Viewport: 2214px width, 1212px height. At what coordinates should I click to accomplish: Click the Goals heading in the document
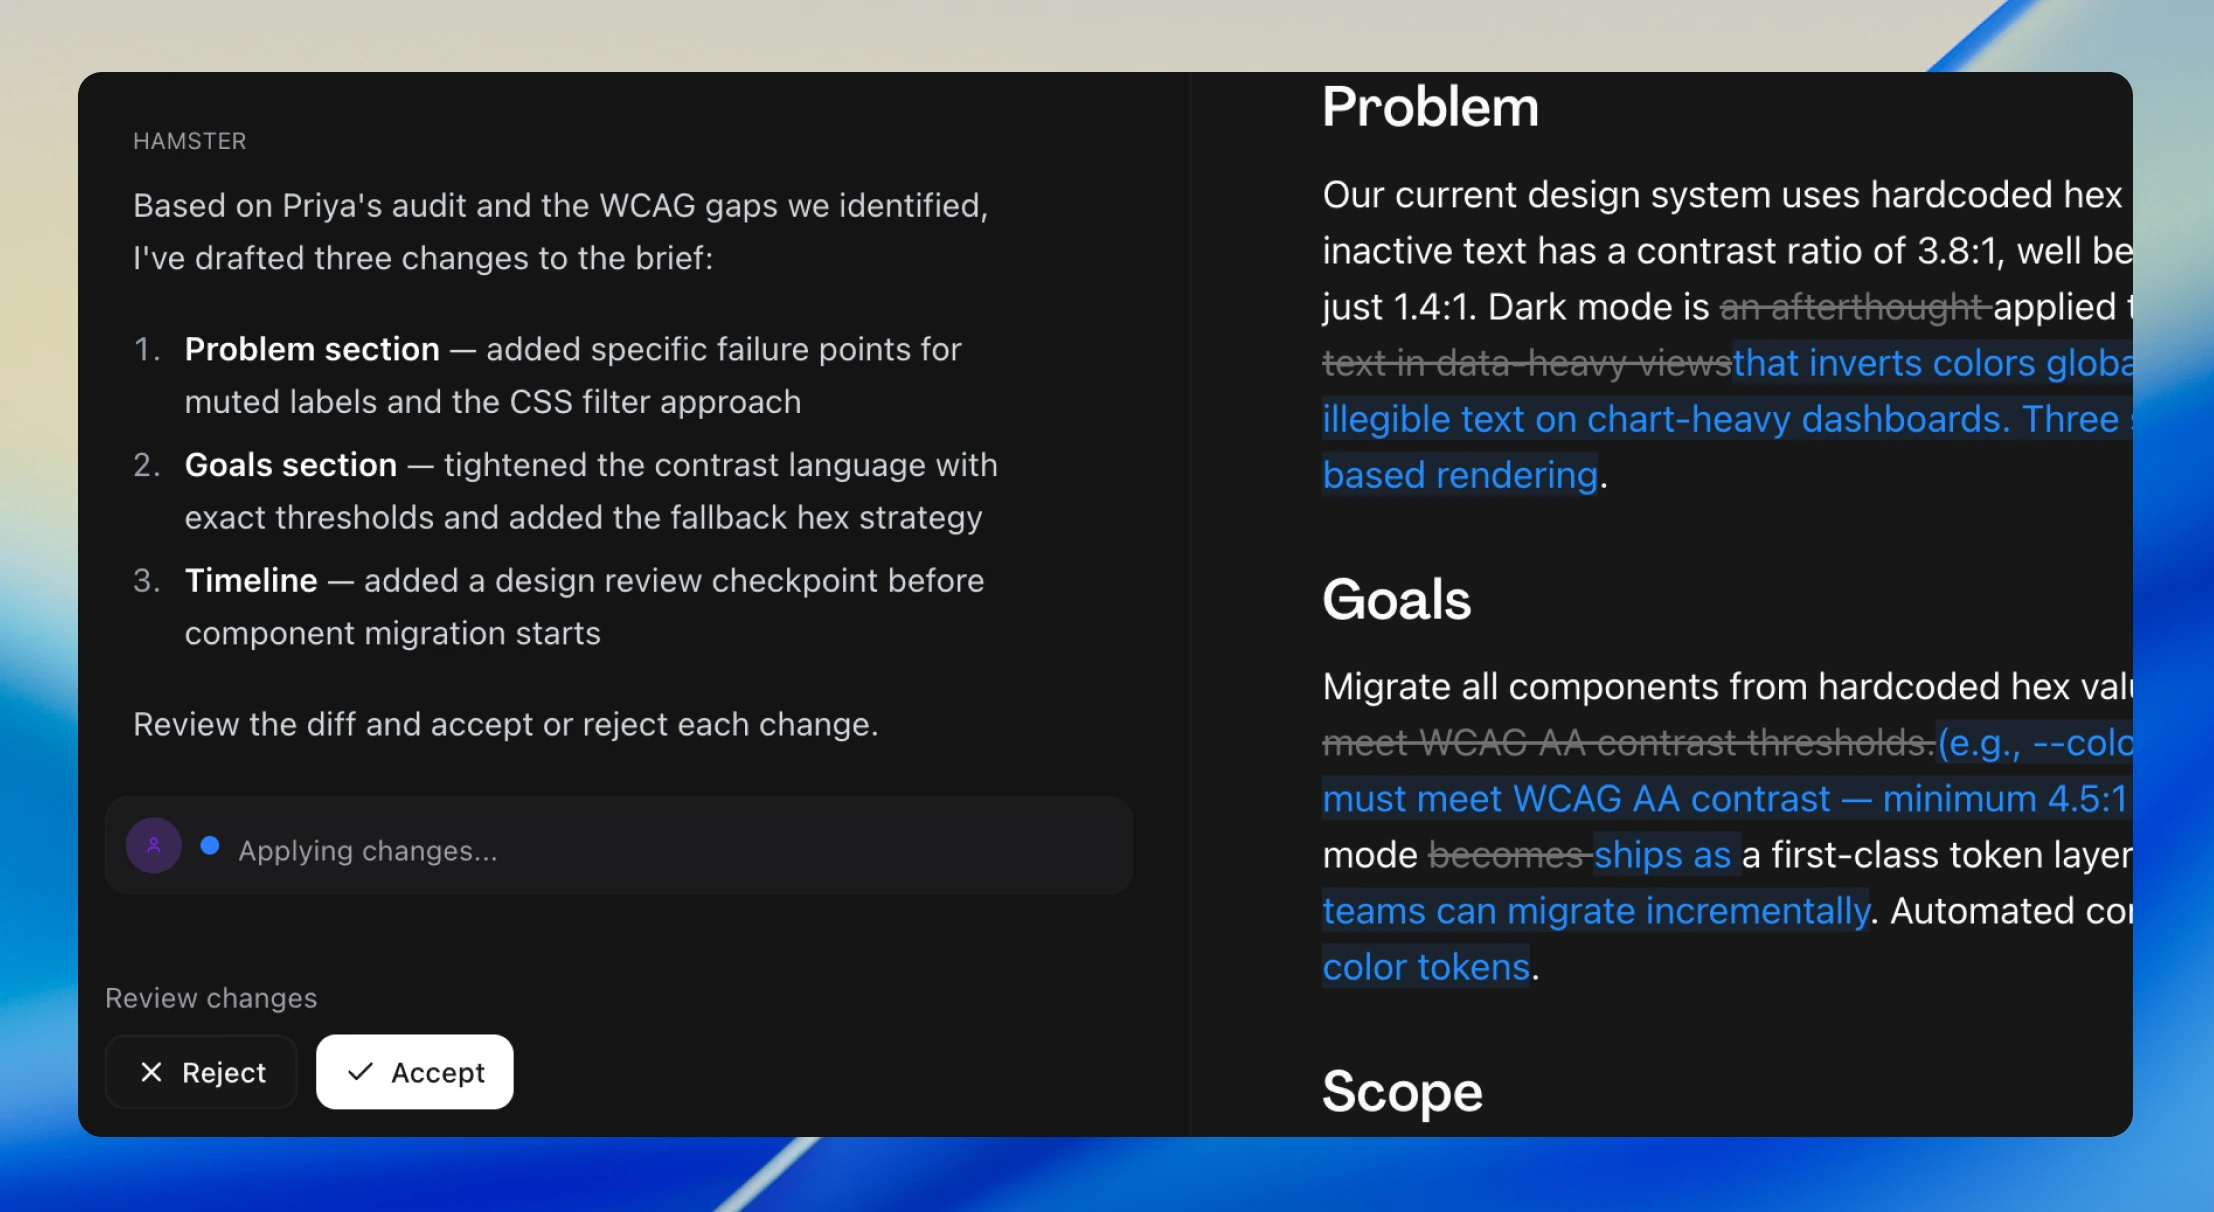[x=1396, y=599]
